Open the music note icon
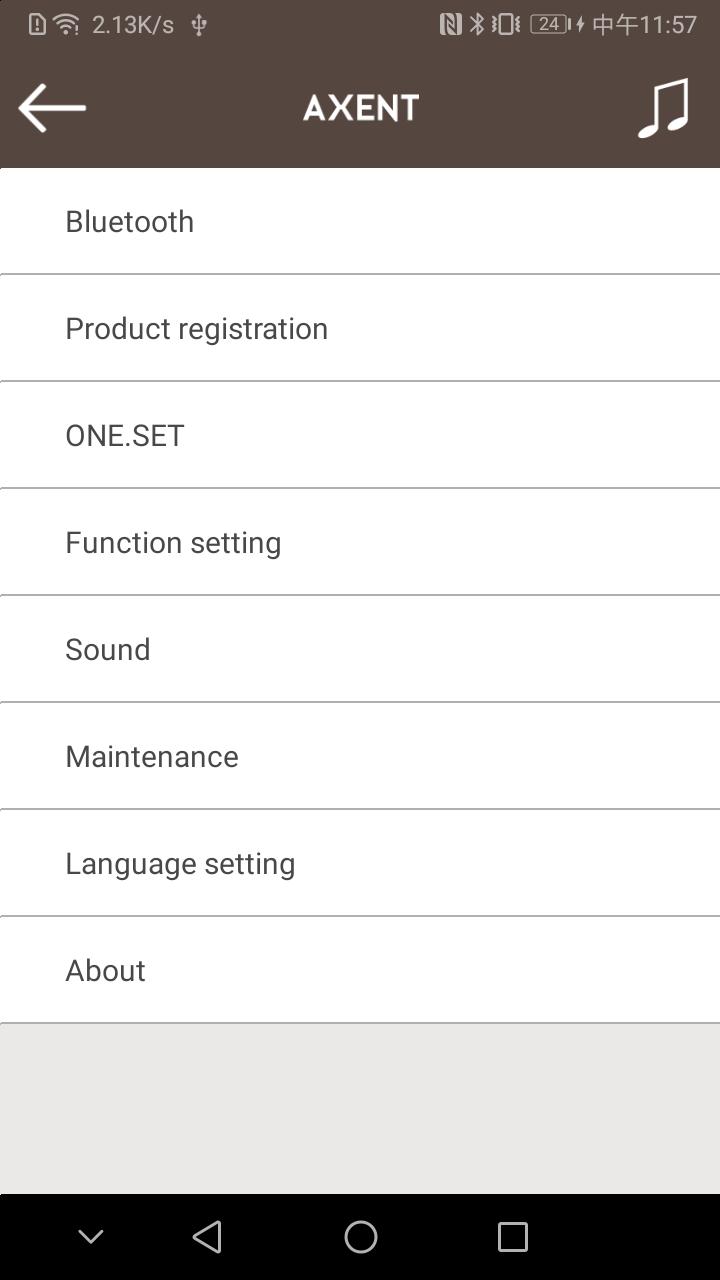This screenshot has width=720, height=1280. pyautogui.click(x=664, y=108)
